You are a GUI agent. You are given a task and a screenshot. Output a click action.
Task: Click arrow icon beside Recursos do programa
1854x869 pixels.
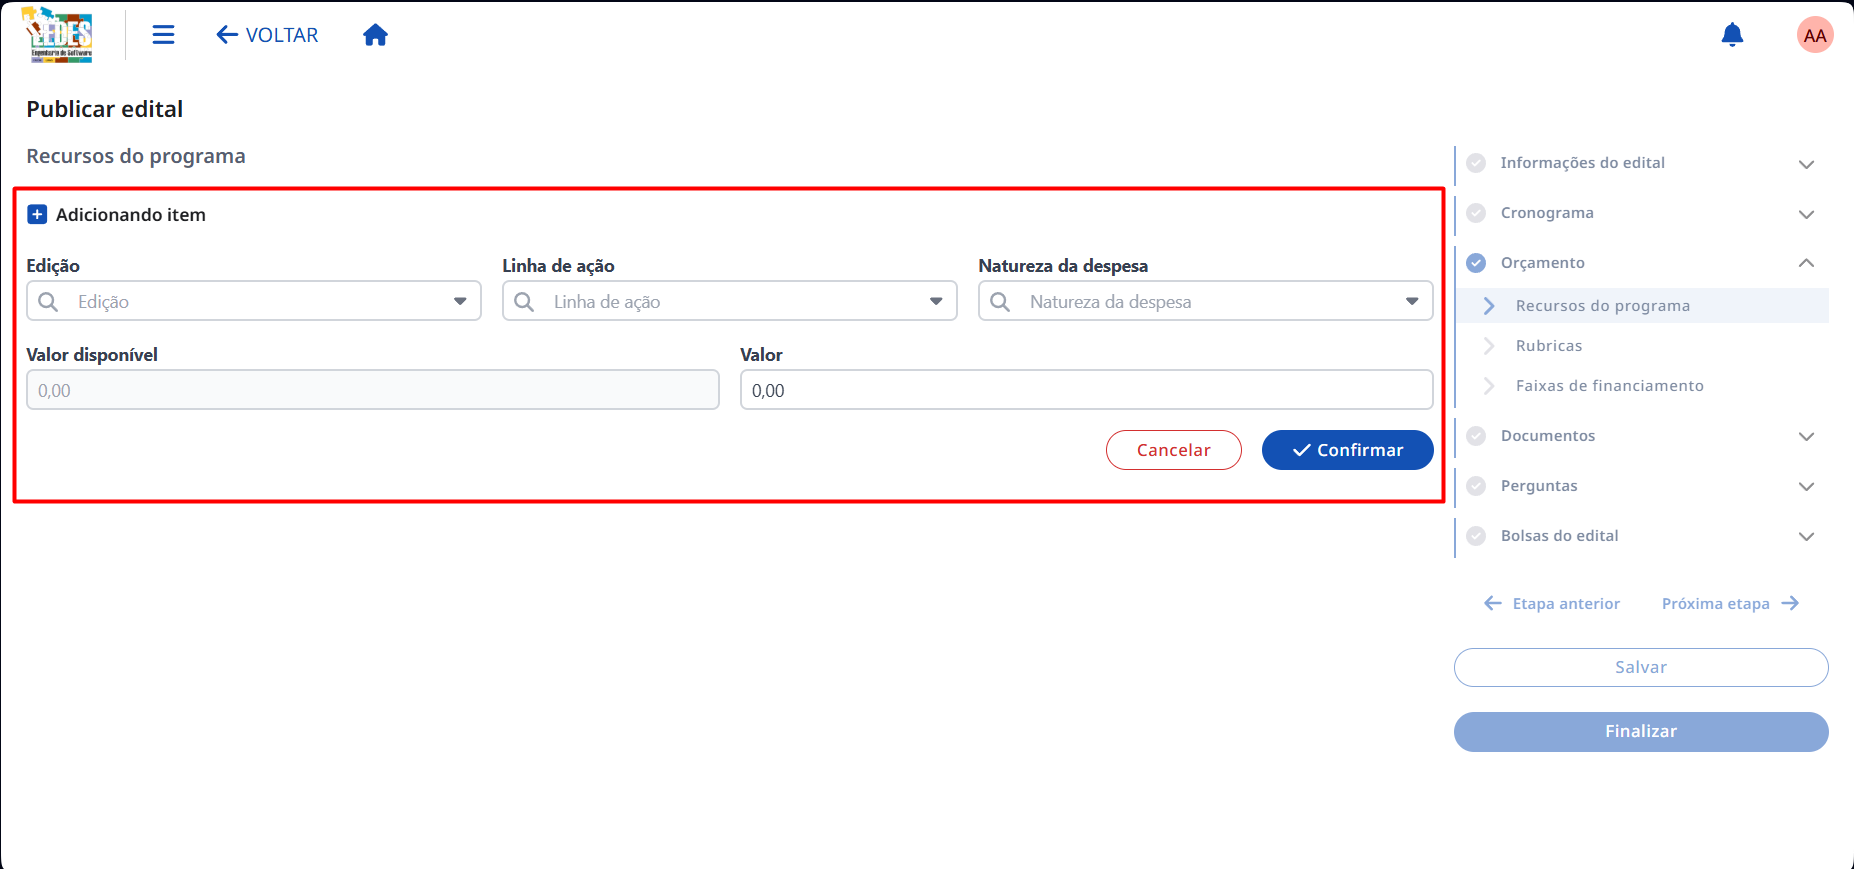pos(1489,306)
